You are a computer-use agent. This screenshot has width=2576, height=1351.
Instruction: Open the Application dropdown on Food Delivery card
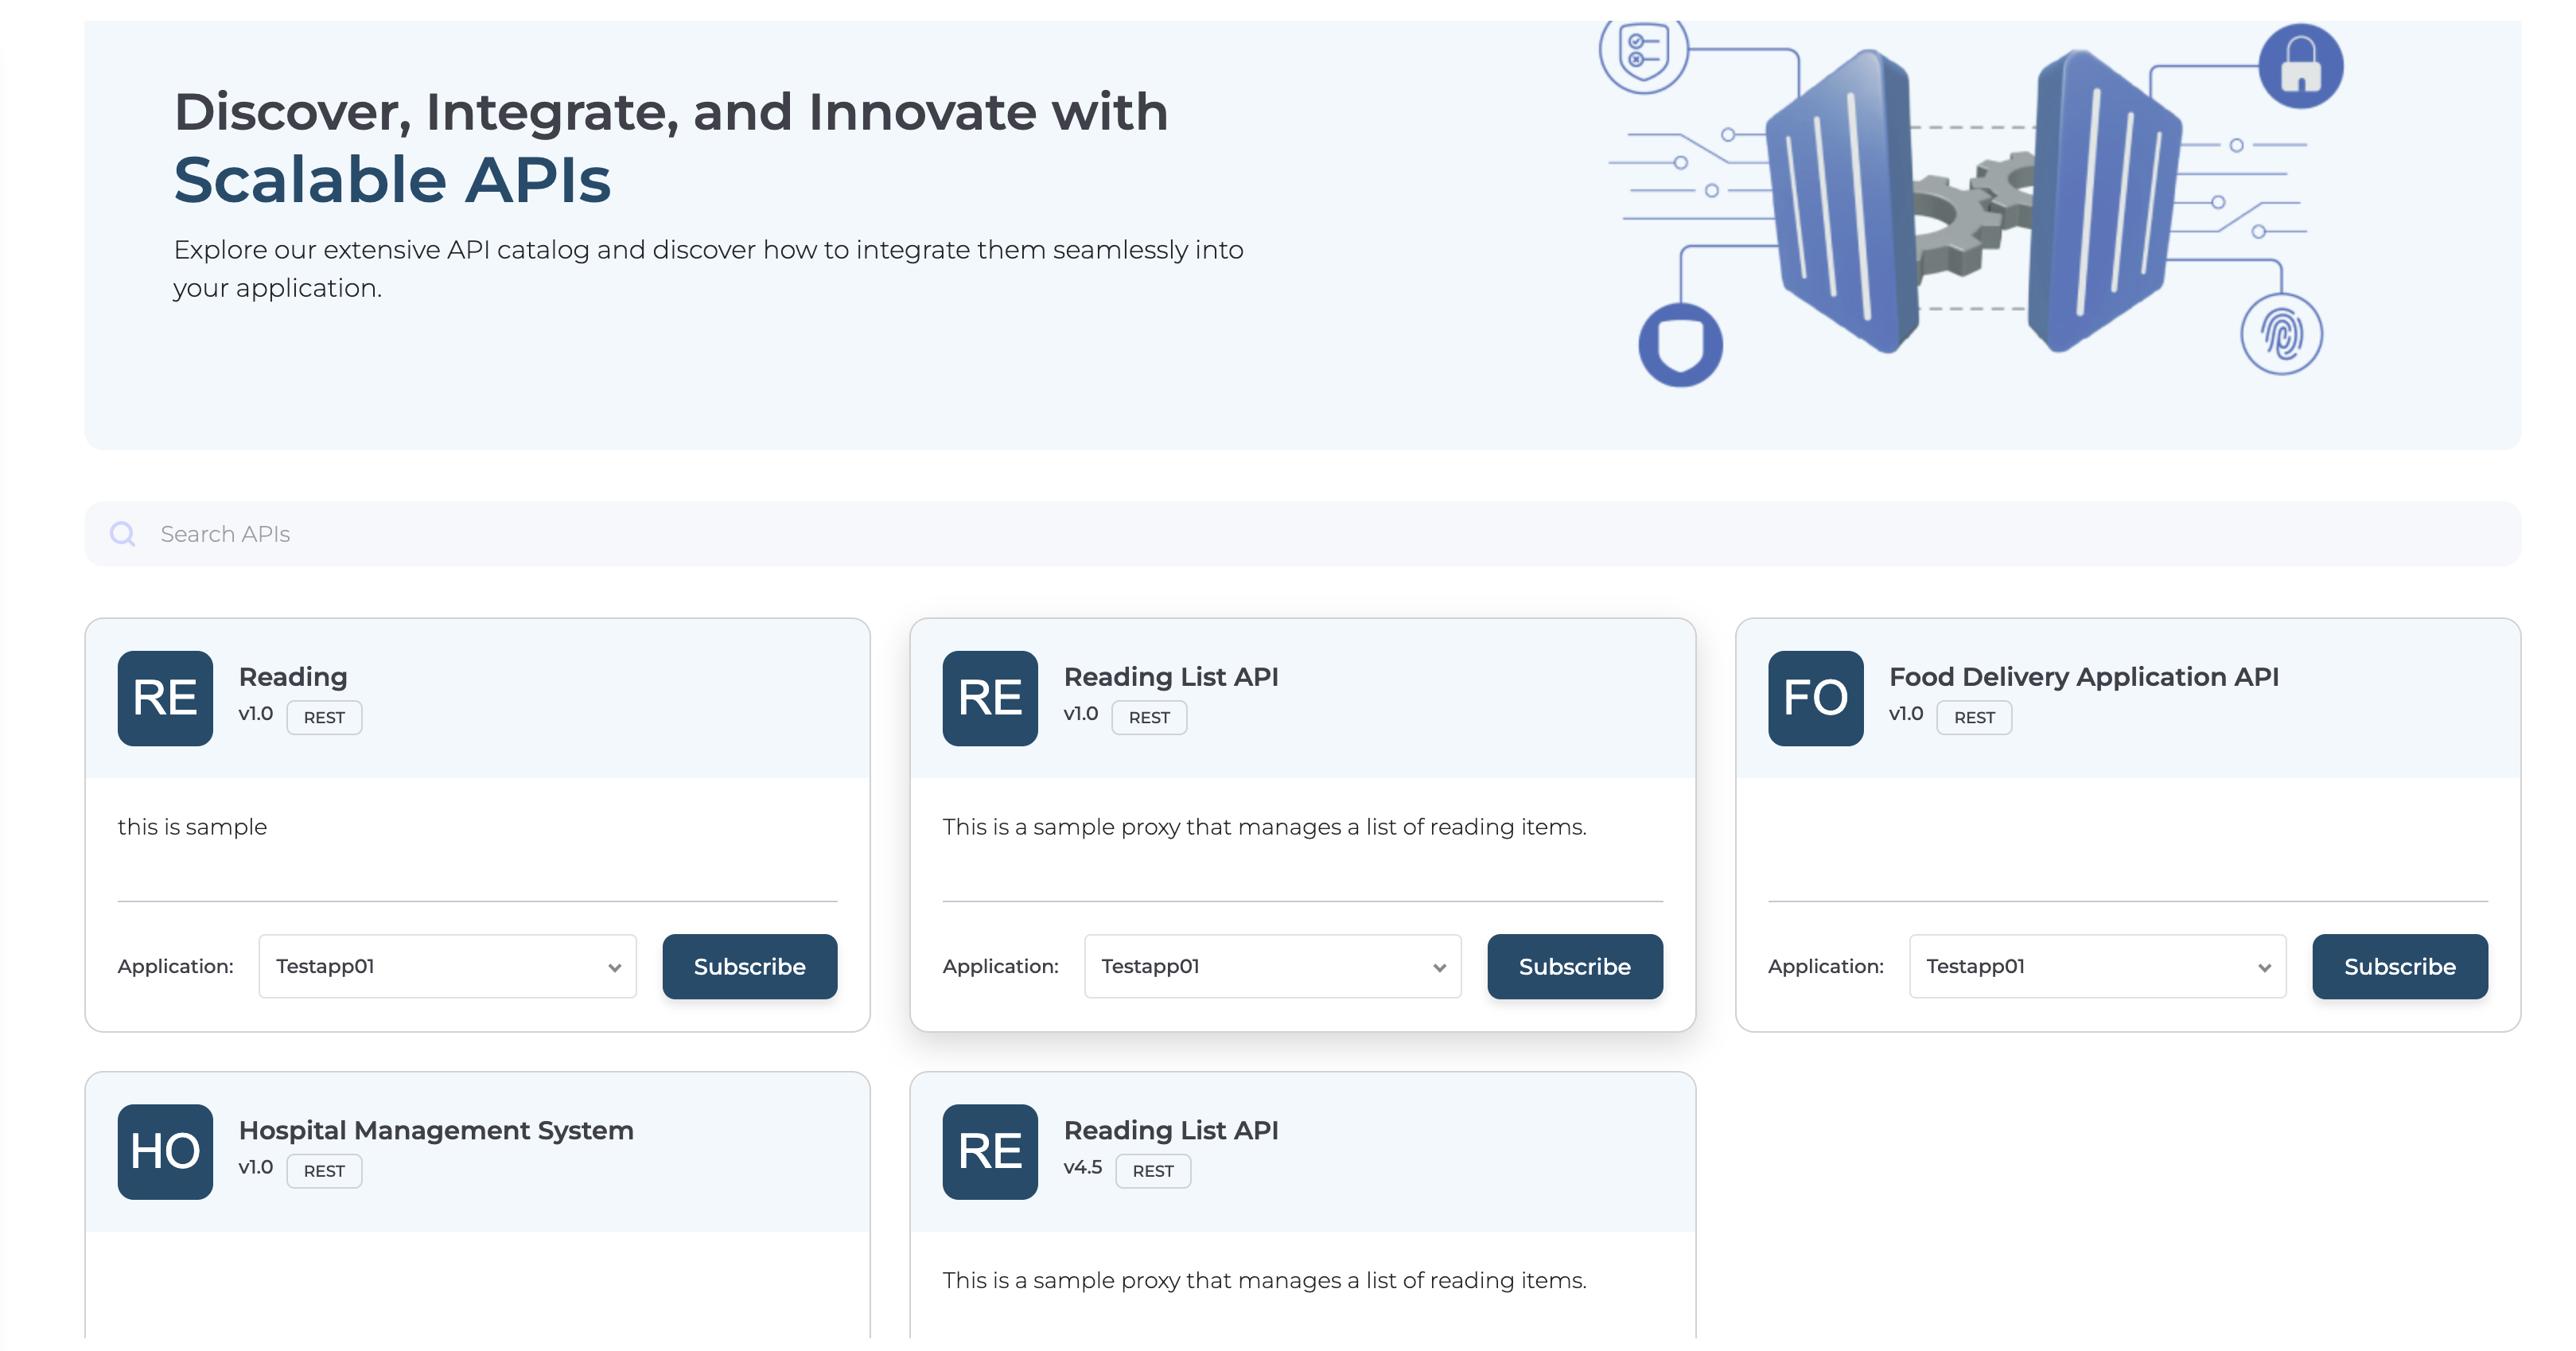pyautogui.click(x=2097, y=966)
